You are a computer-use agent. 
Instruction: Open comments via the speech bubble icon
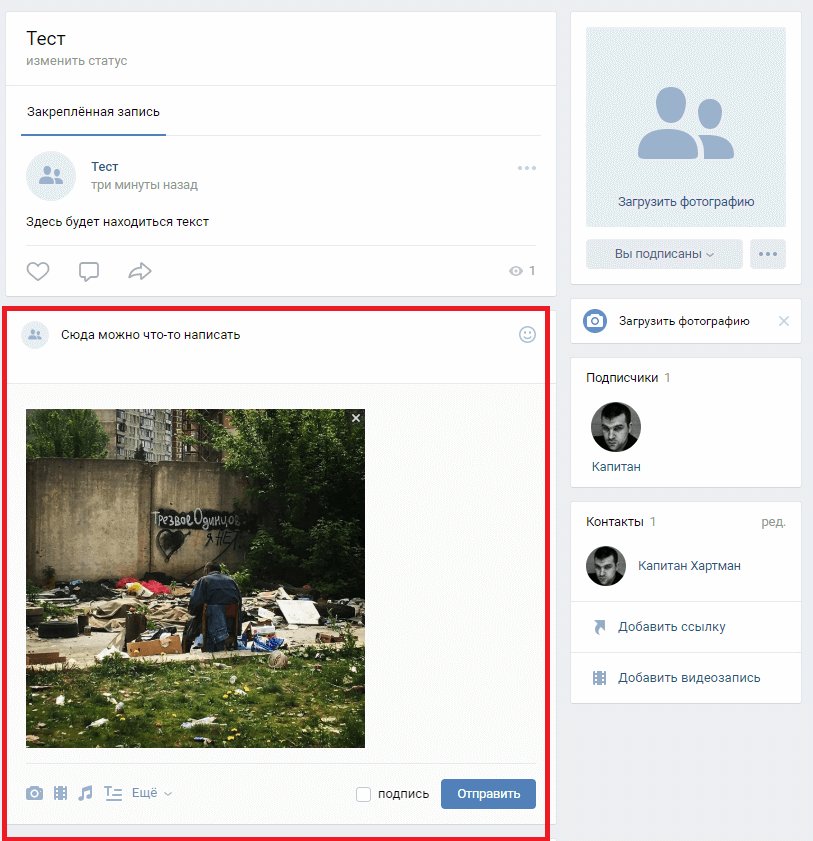(x=89, y=271)
